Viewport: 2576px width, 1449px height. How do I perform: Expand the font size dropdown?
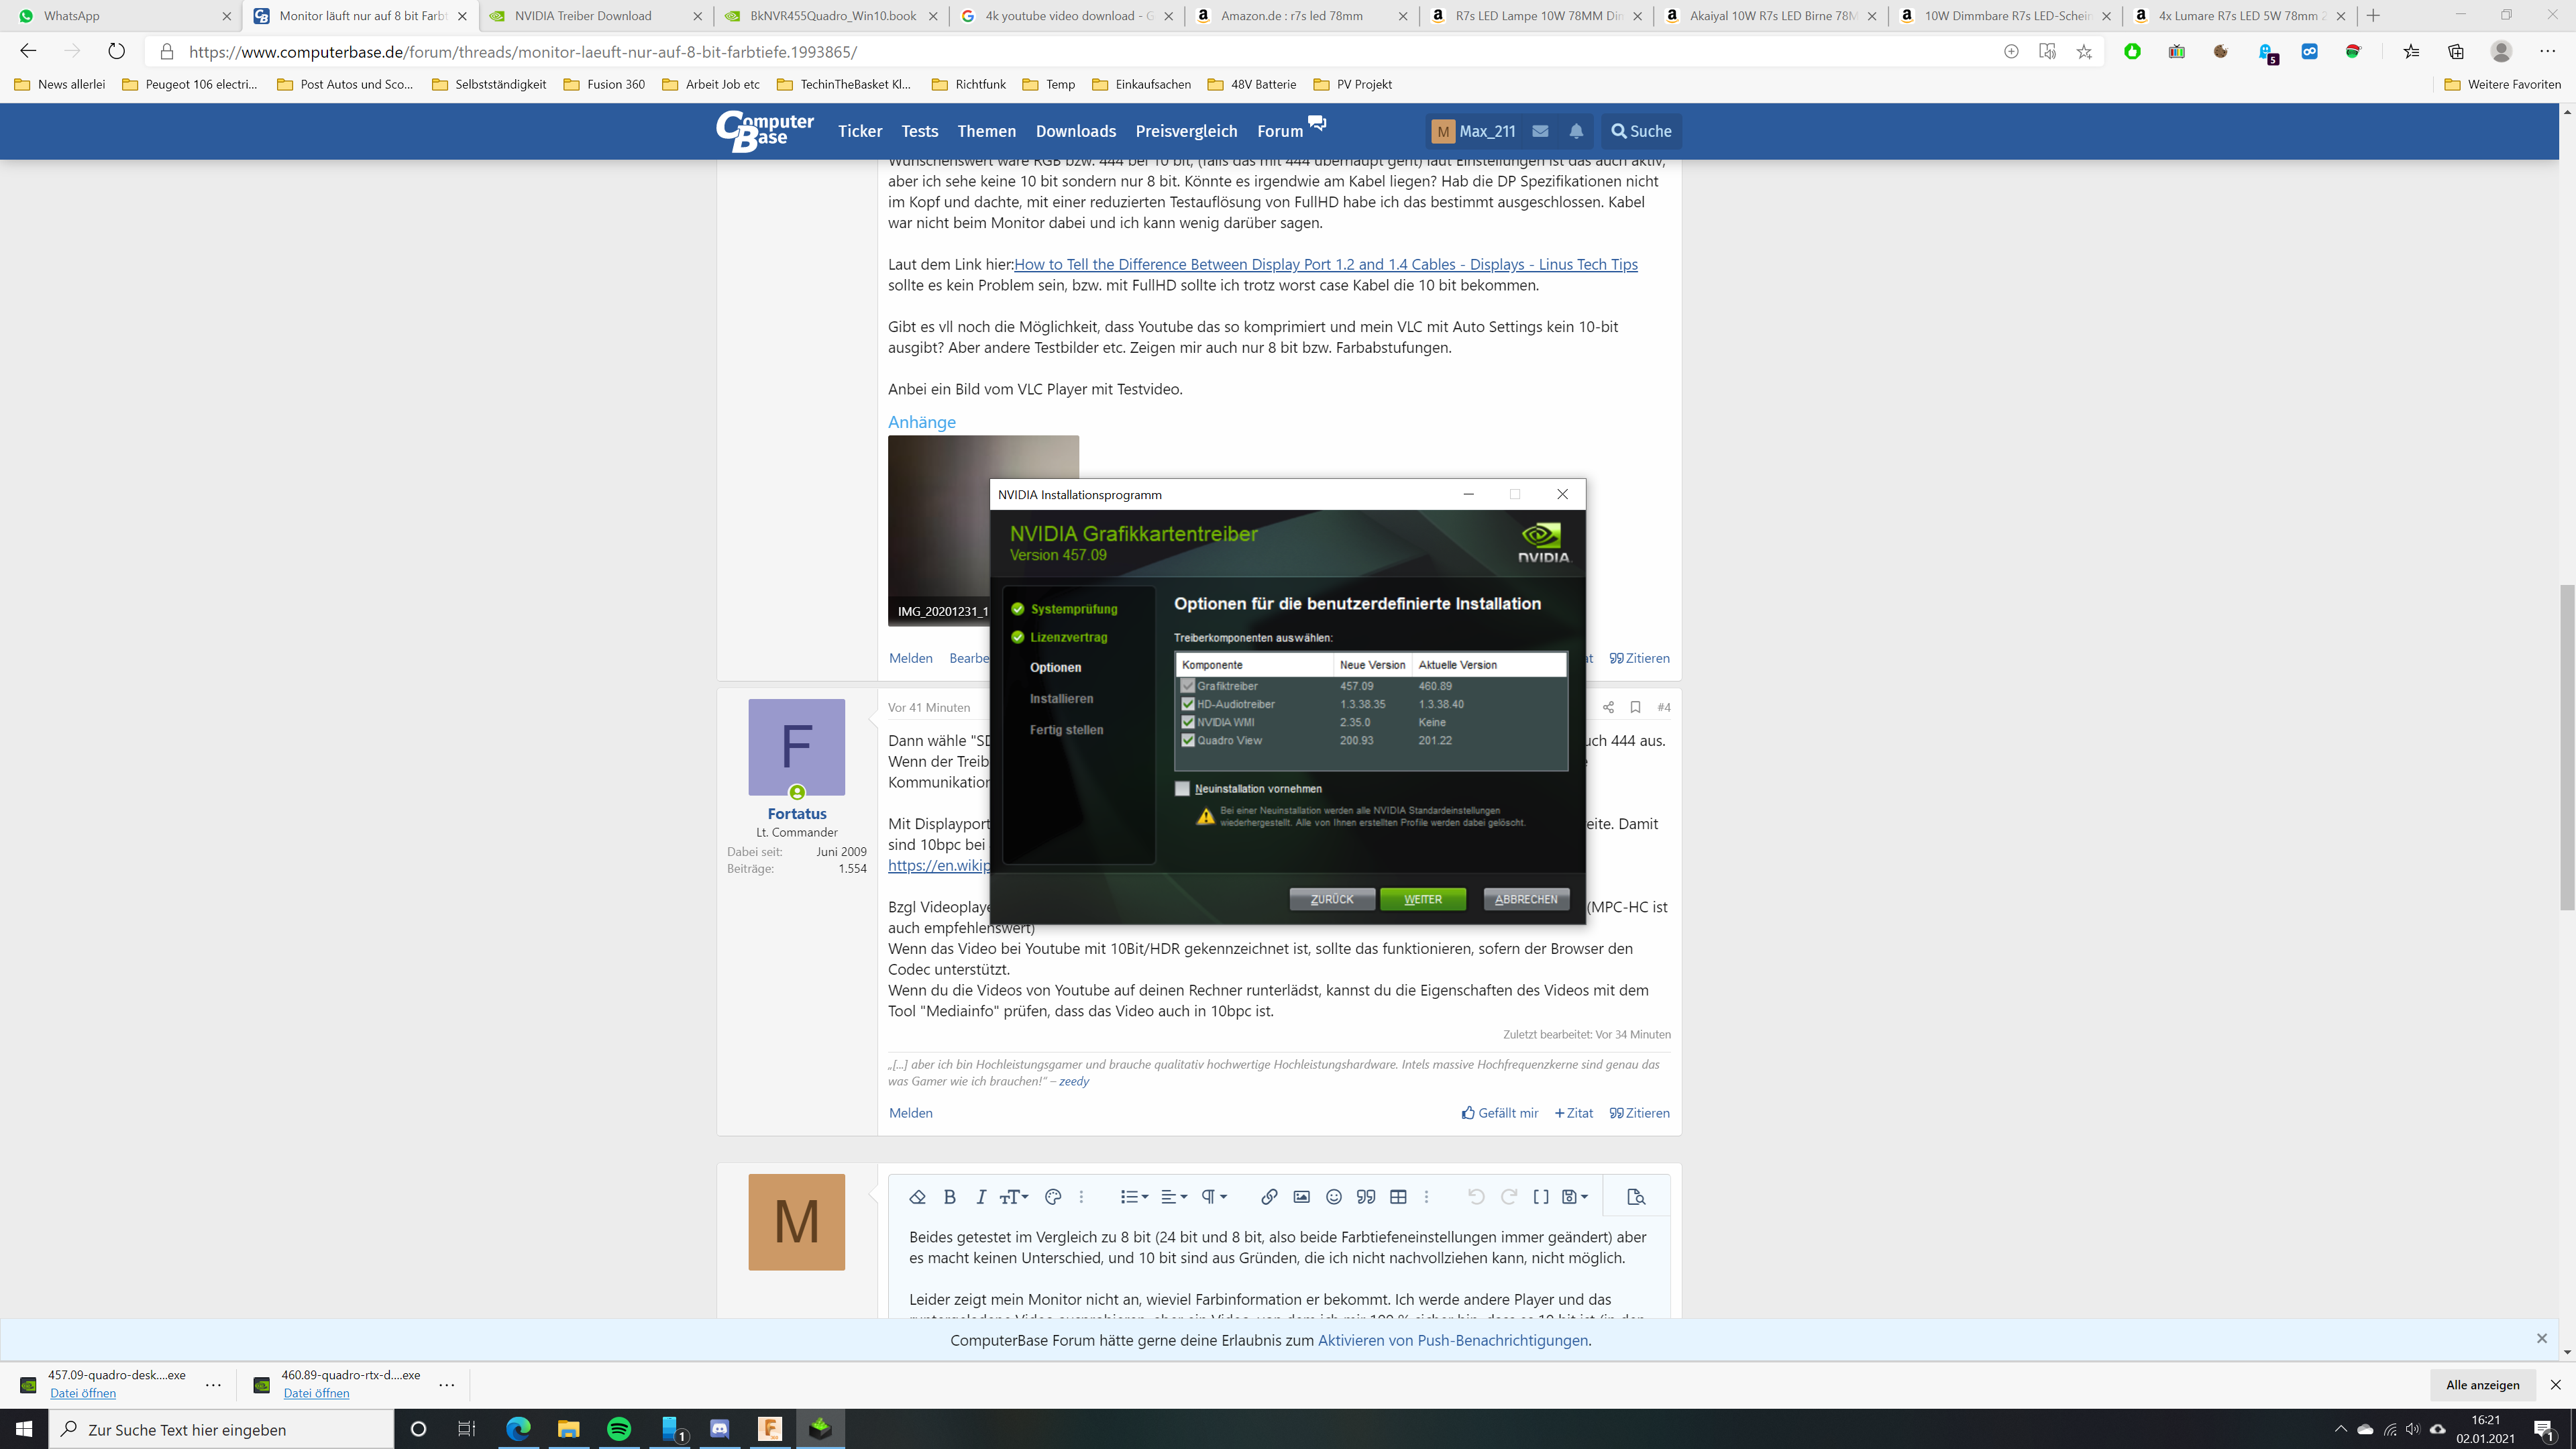click(x=1014, y=1196)
